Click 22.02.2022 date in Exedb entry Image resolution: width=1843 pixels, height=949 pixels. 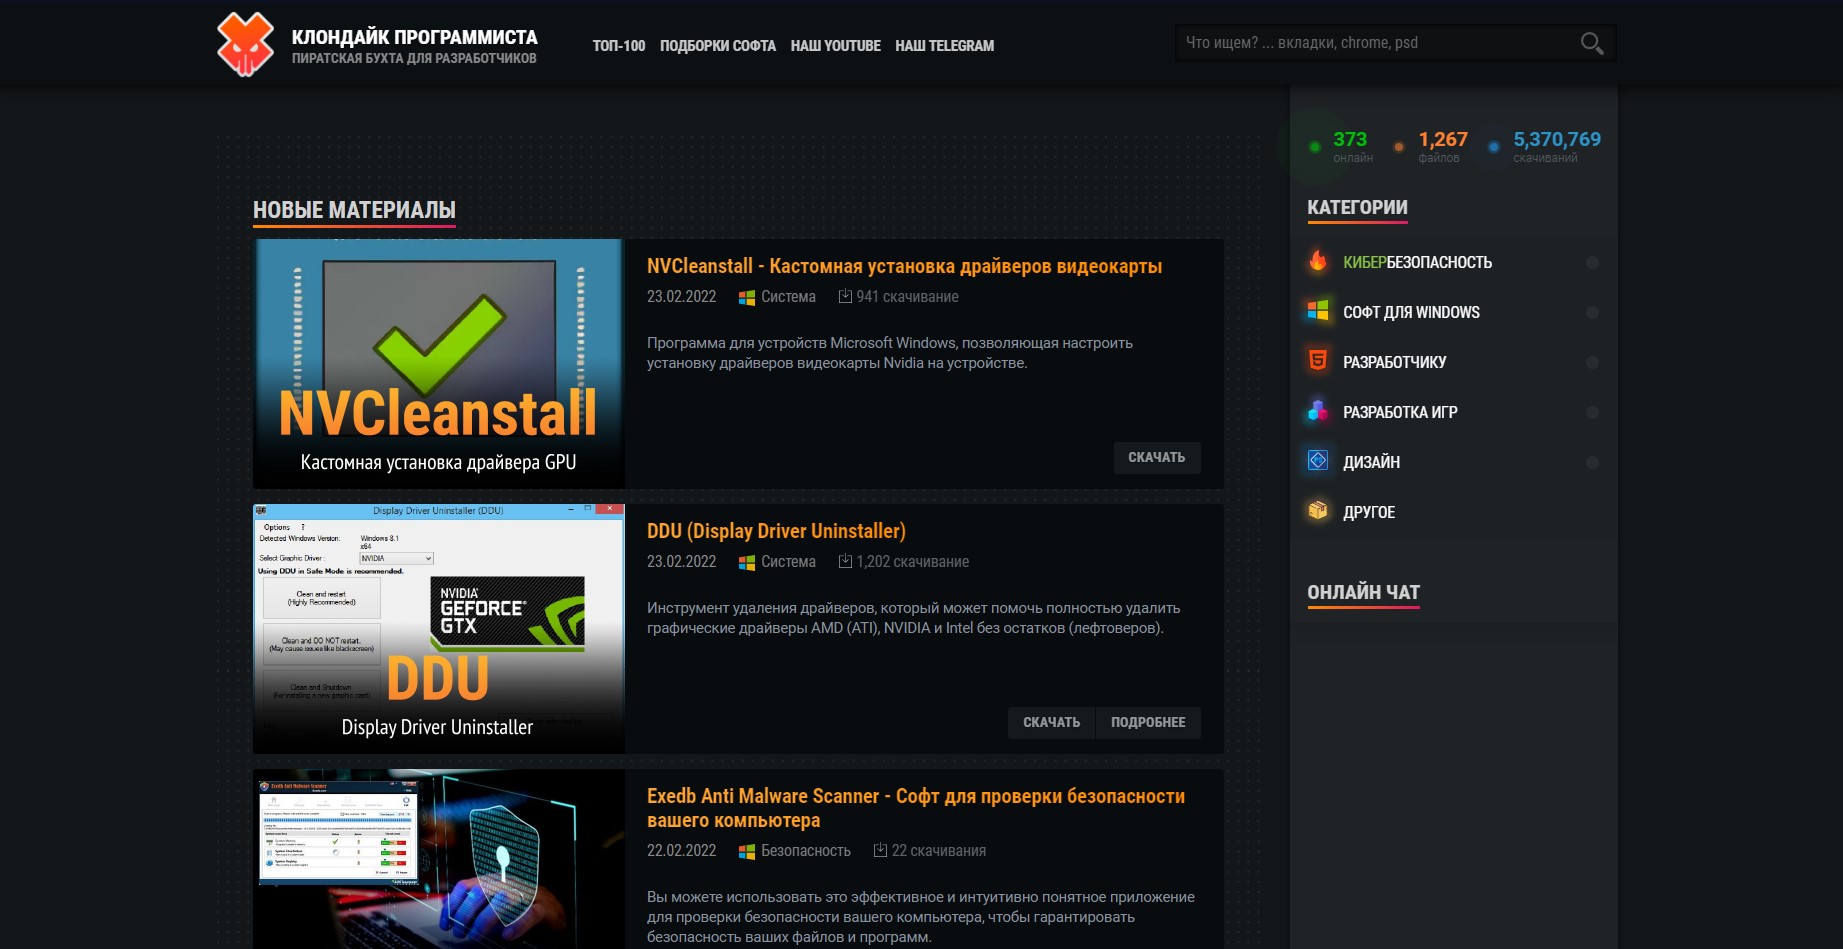(682, 851)
